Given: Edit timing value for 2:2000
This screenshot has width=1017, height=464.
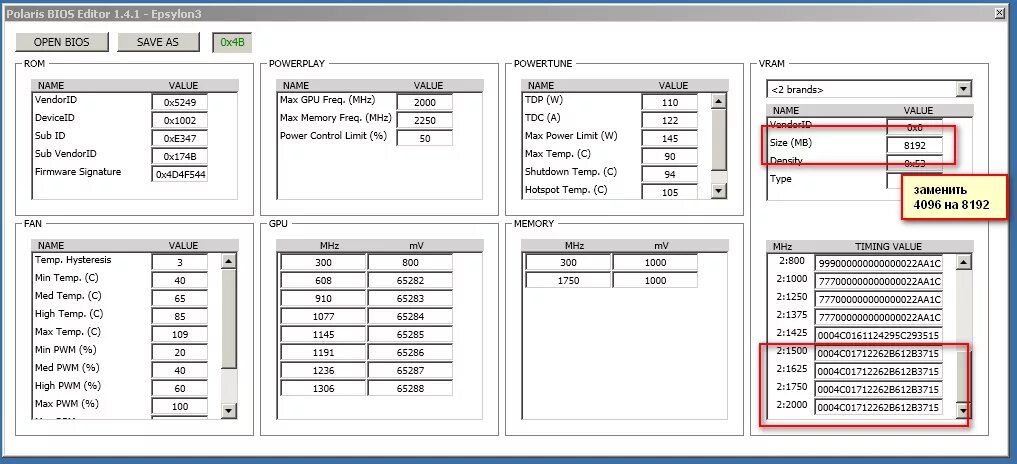Looking at the screenshot, I should tap(879, 407).
